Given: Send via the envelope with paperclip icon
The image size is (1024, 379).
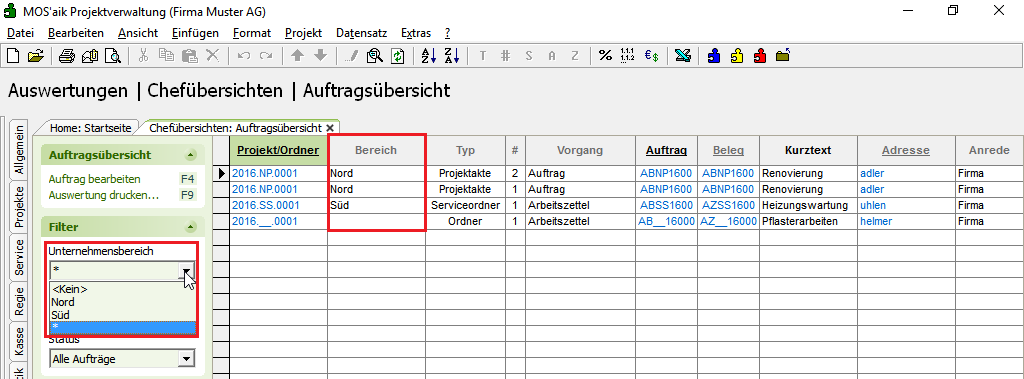Looking at the screenshot, I should click(x=89, y=56).
